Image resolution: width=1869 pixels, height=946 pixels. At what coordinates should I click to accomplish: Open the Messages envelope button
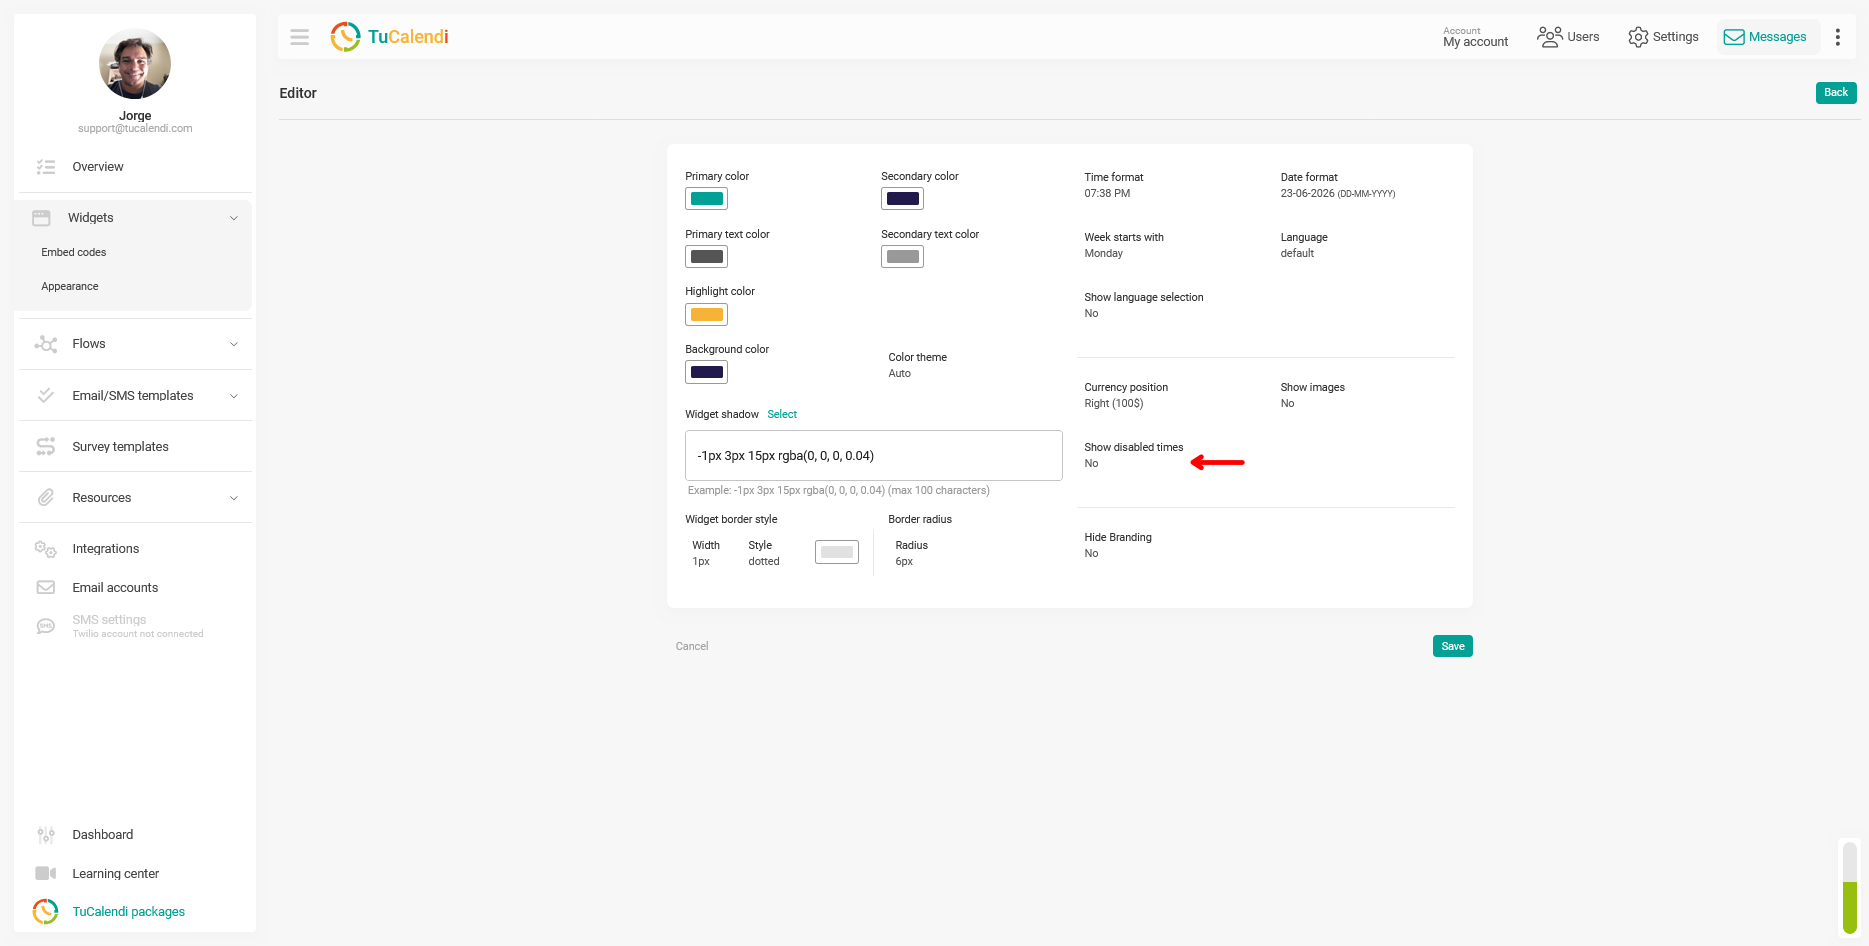[1768, 37]
